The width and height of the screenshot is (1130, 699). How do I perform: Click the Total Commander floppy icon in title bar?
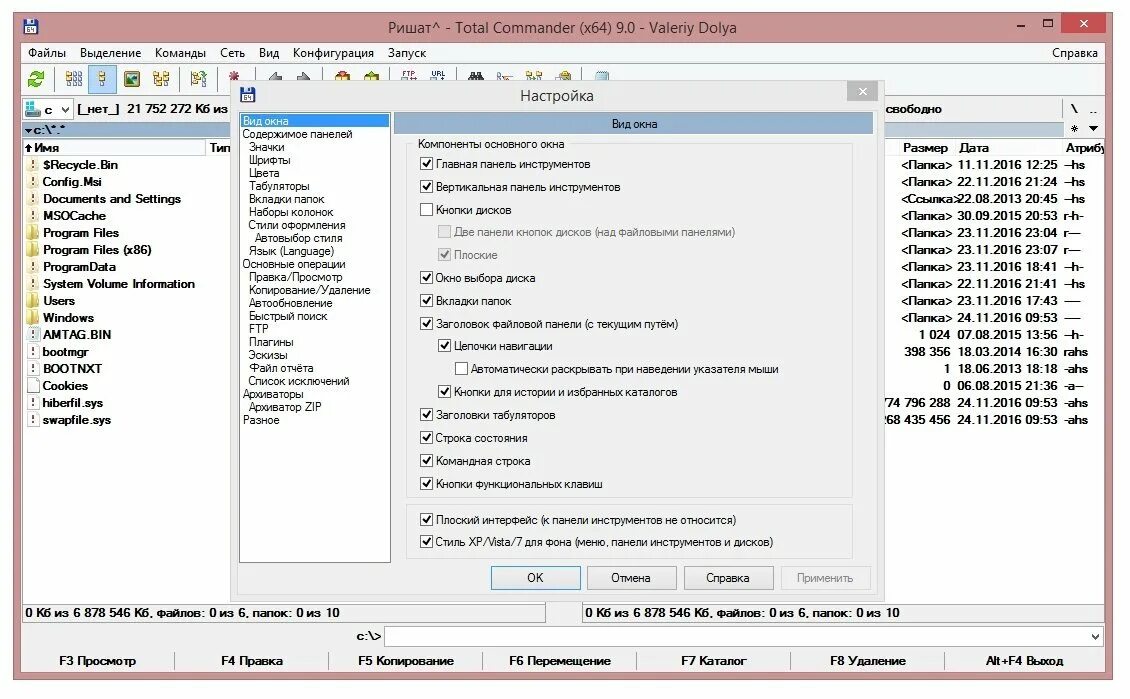30,27
